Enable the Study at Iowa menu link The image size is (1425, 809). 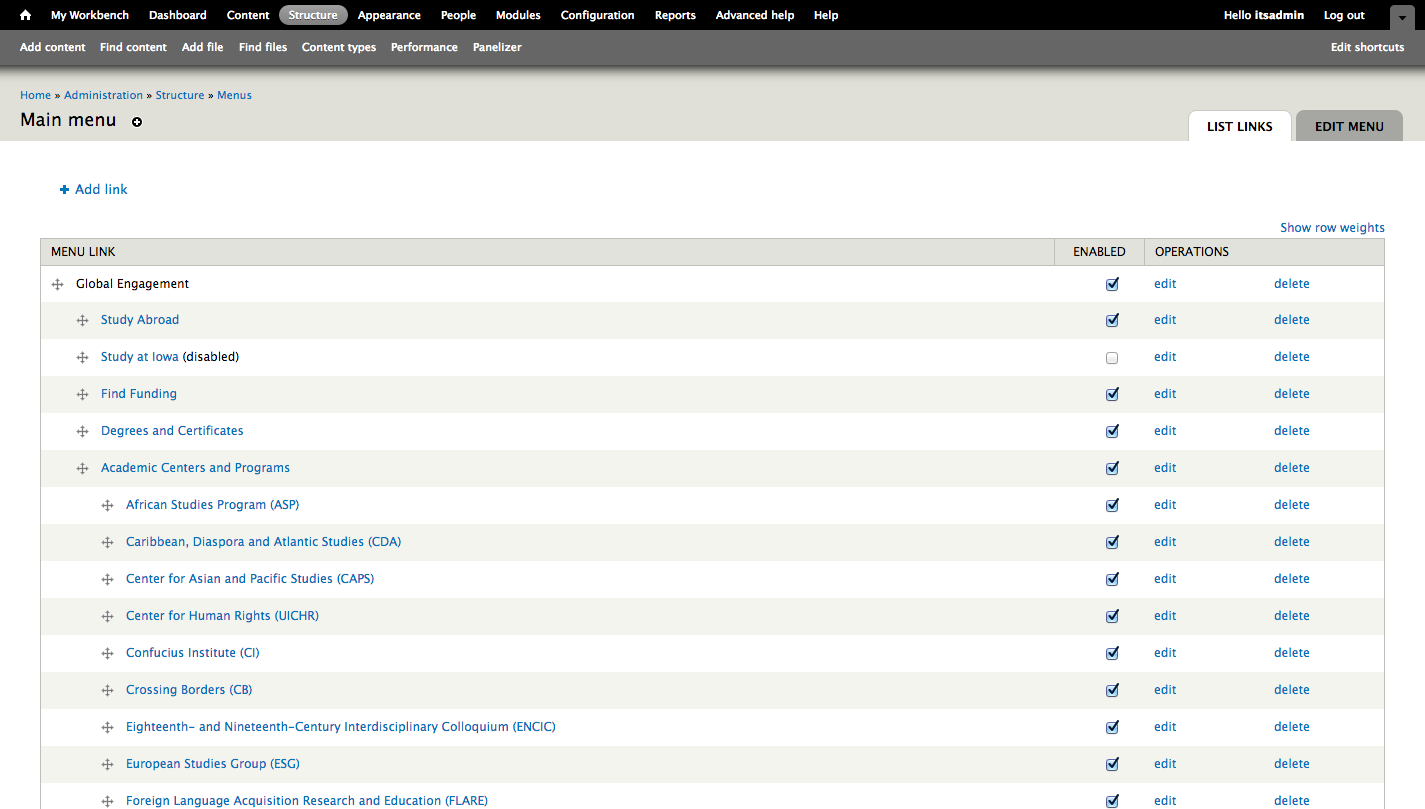[1112, 358]
